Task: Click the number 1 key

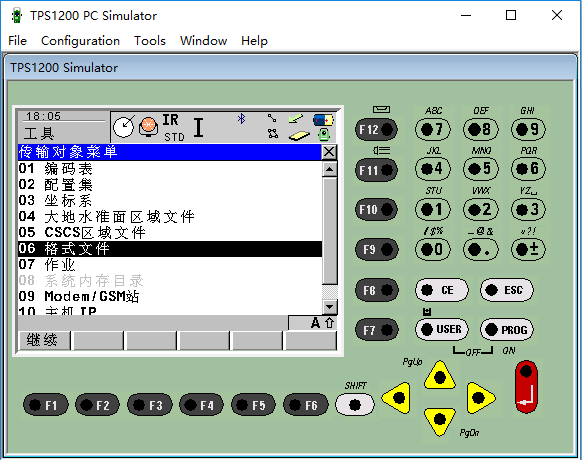Action: click(433, 209)
